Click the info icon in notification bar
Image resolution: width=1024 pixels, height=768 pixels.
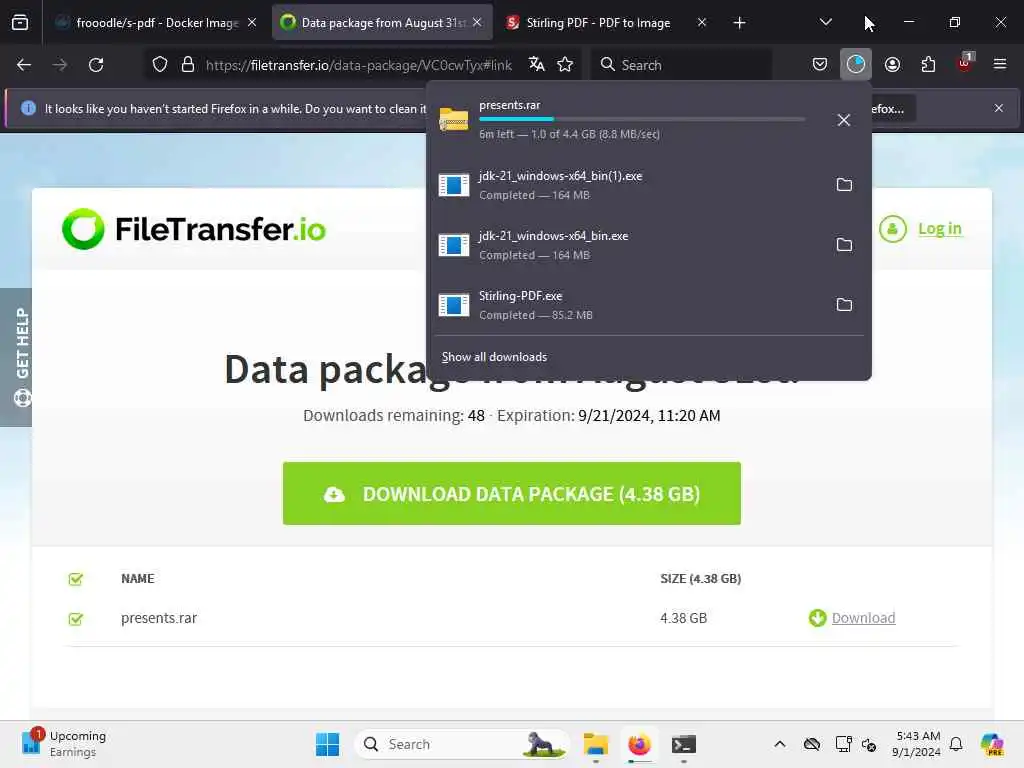pos(28,108)
